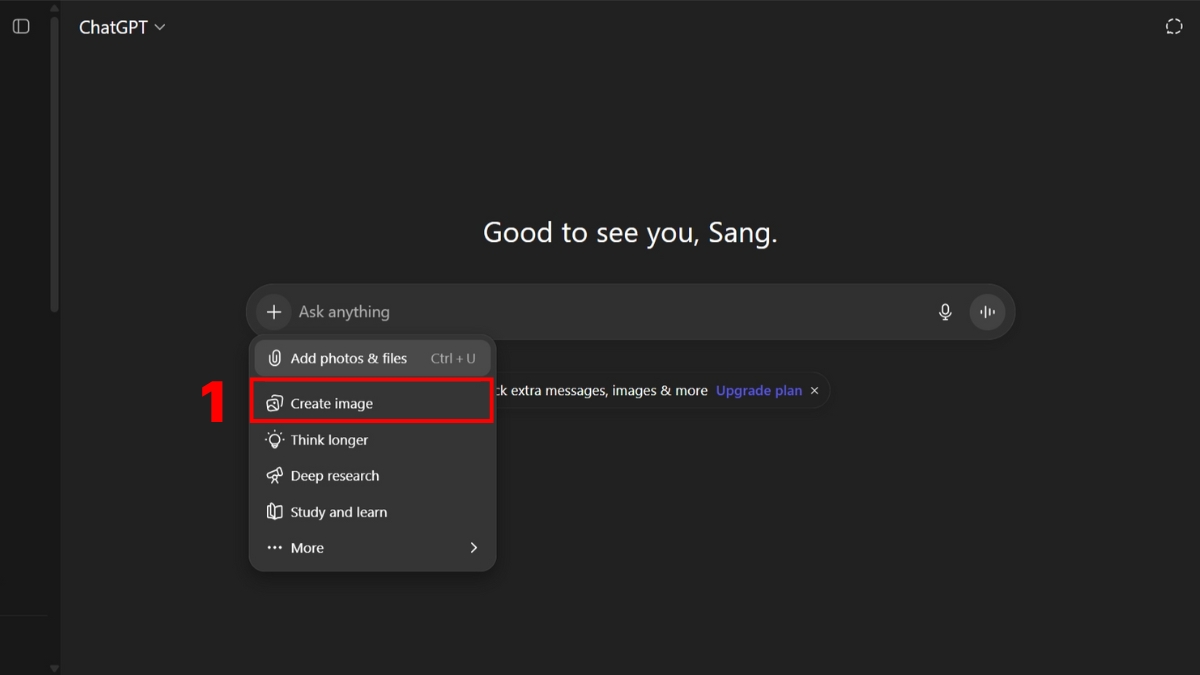The image size is (1200, 675).
Task: Click the chevron arrow next to More
Action: [473, 548]
